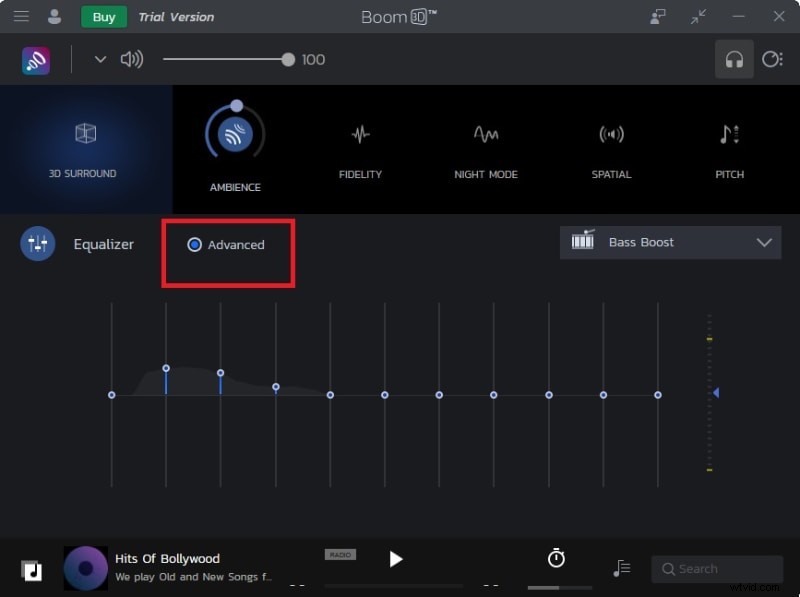Click the Equalizer icon beside its label
The width and height of the screenshot is (800, 597).
point(37,243)
